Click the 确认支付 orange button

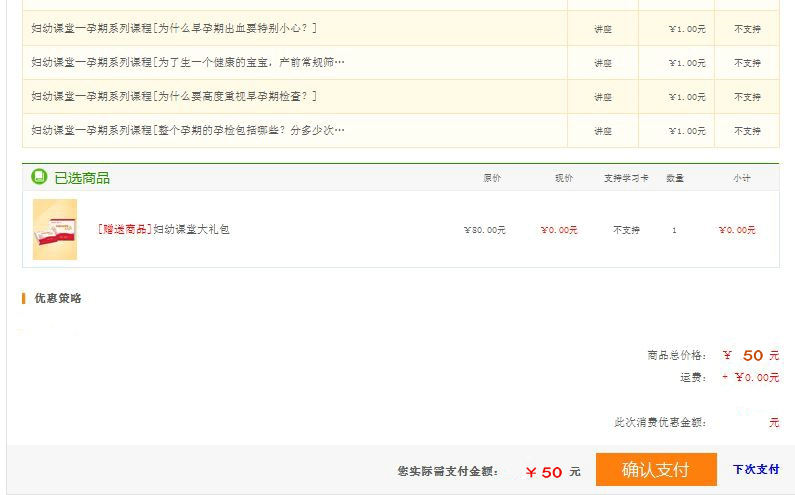655,470
